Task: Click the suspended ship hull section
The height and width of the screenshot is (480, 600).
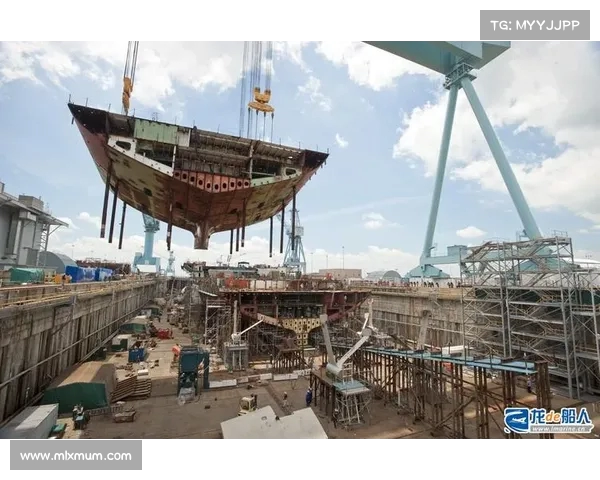Action: click(196, 170)
